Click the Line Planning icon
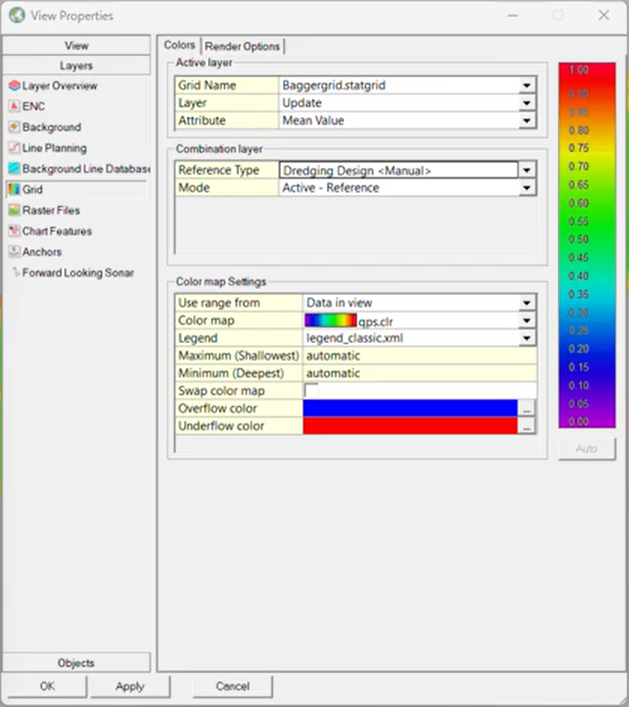Viewport: 629px width, 707px height. 14,148
